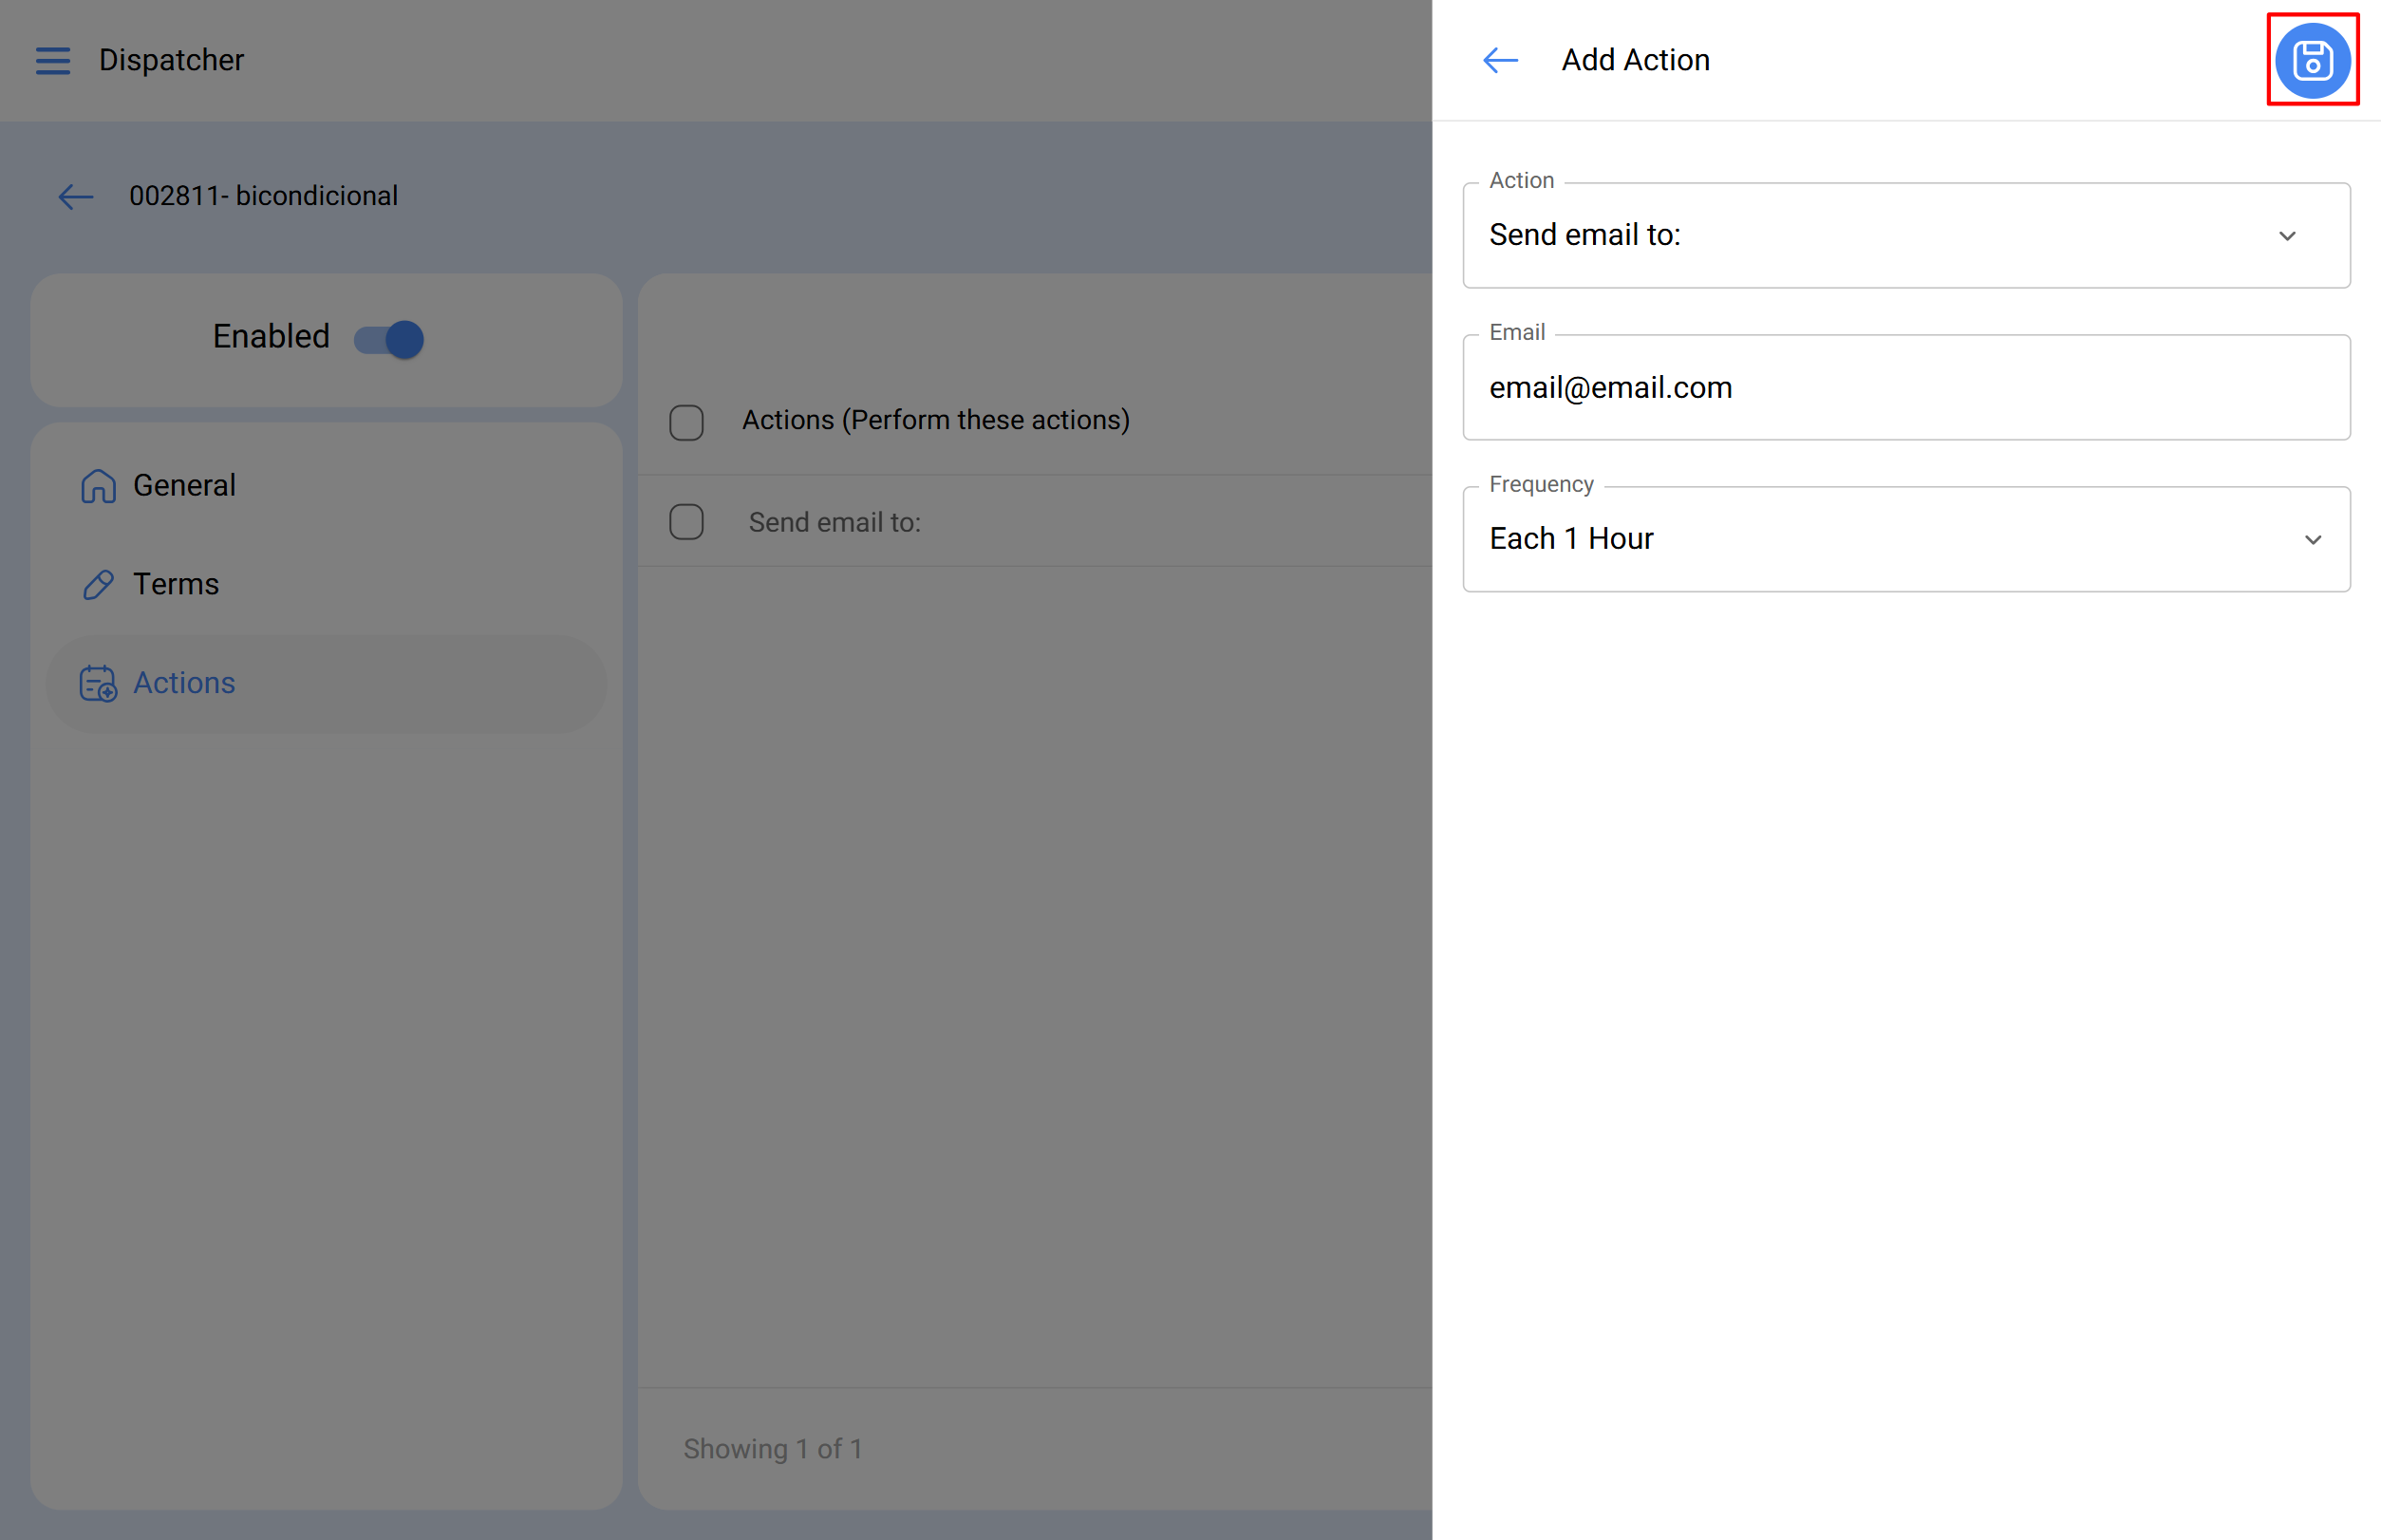Open the Each 1 Hour chevron
Image resolution: width=2381 pixels, height=1540 pixels.
(x=2313, y=539)
